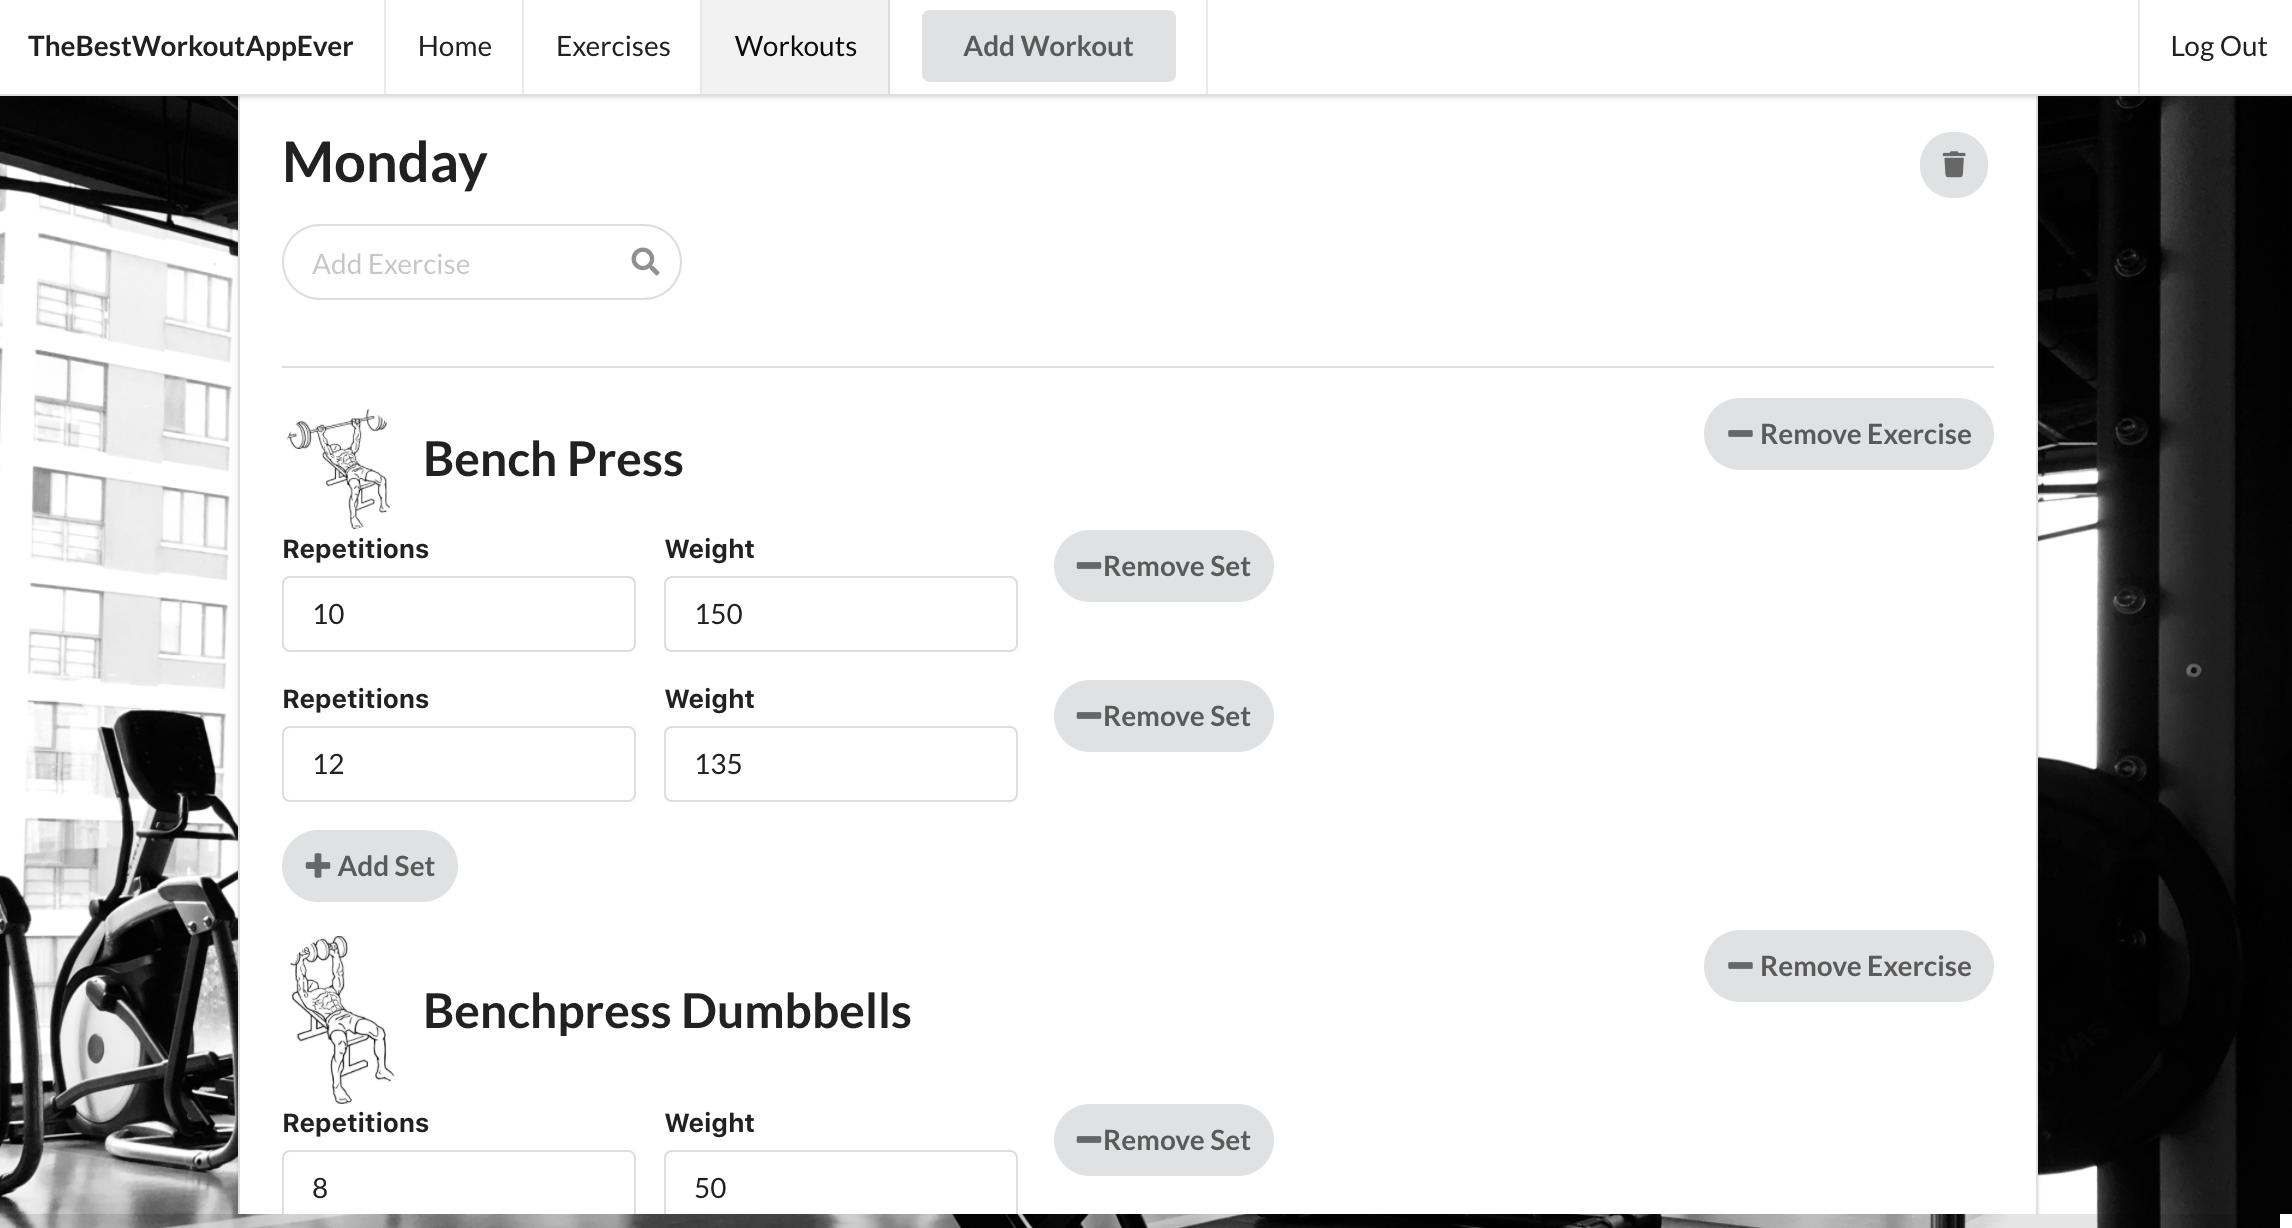The width and height of the screenshot is (2292, 1228).
Task: Click the plus icon on Add Set
Action: 317,864
